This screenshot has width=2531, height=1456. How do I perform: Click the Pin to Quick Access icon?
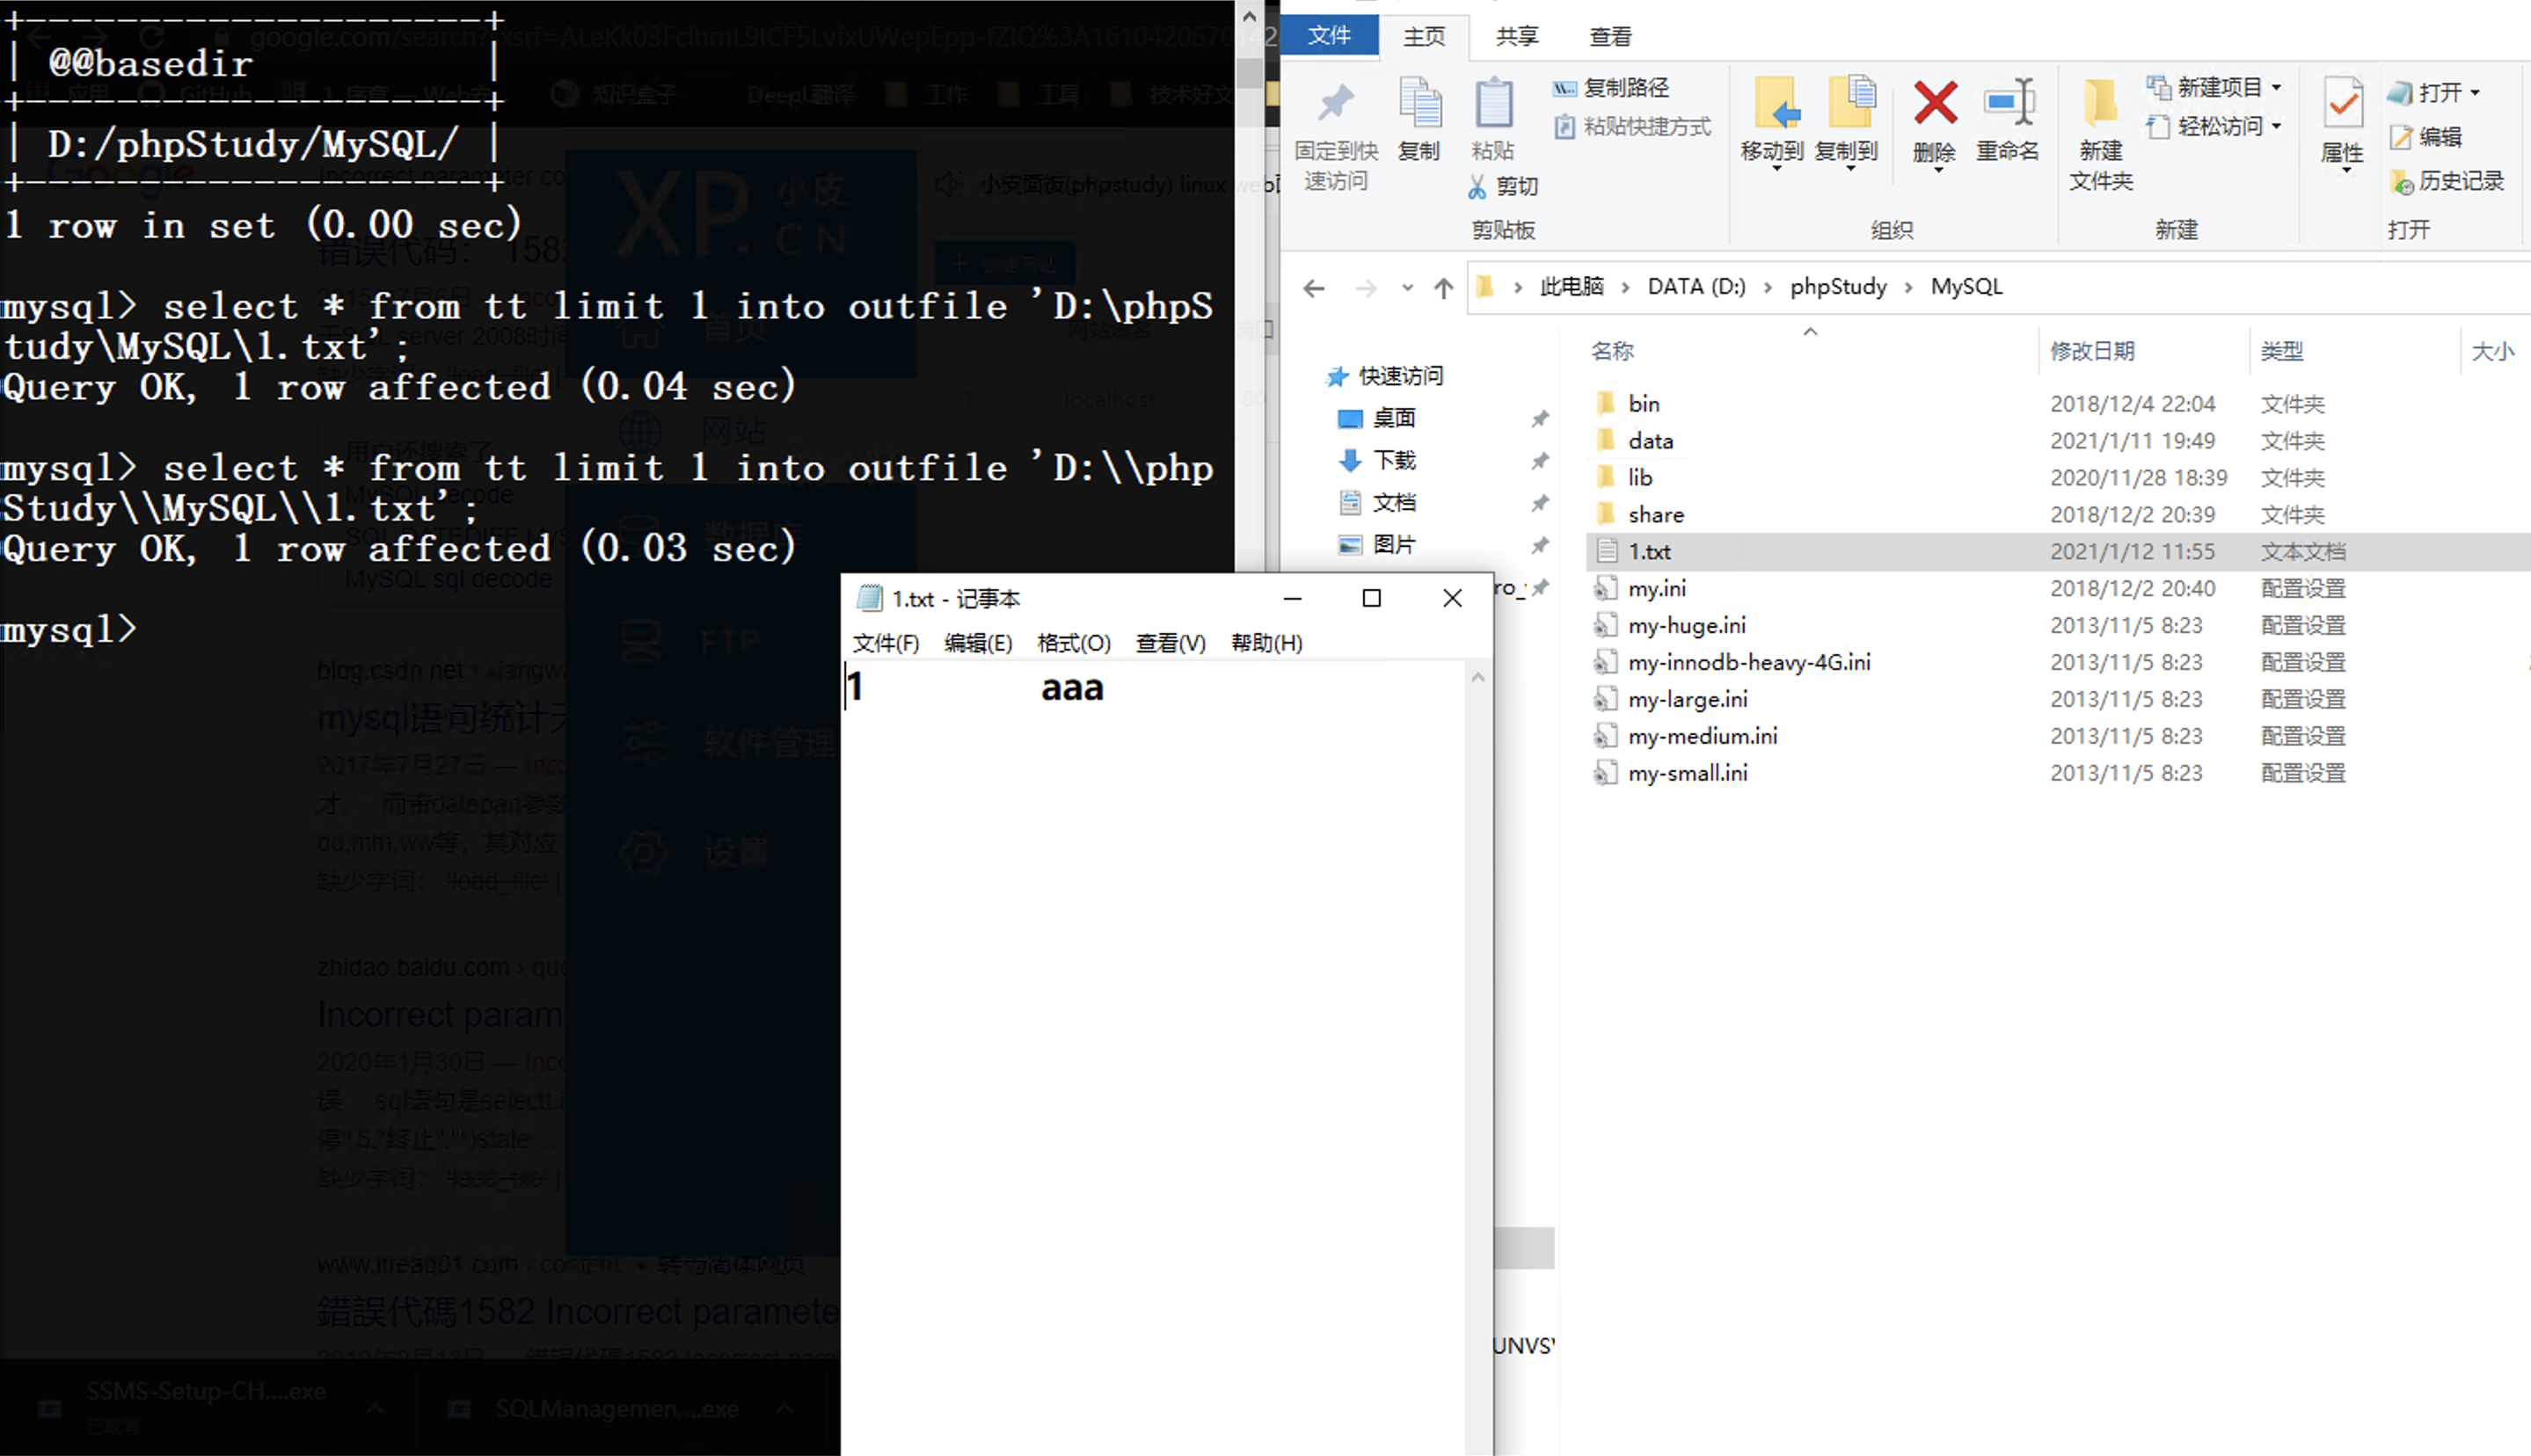coord(1335,104)
